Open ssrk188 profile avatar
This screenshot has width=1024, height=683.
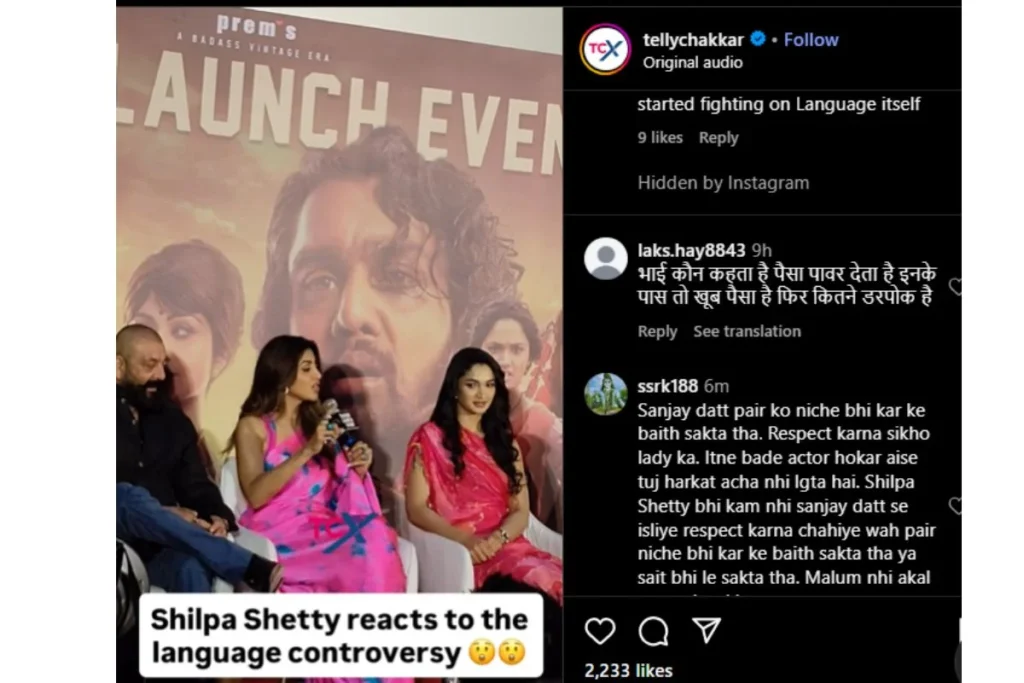605,394
